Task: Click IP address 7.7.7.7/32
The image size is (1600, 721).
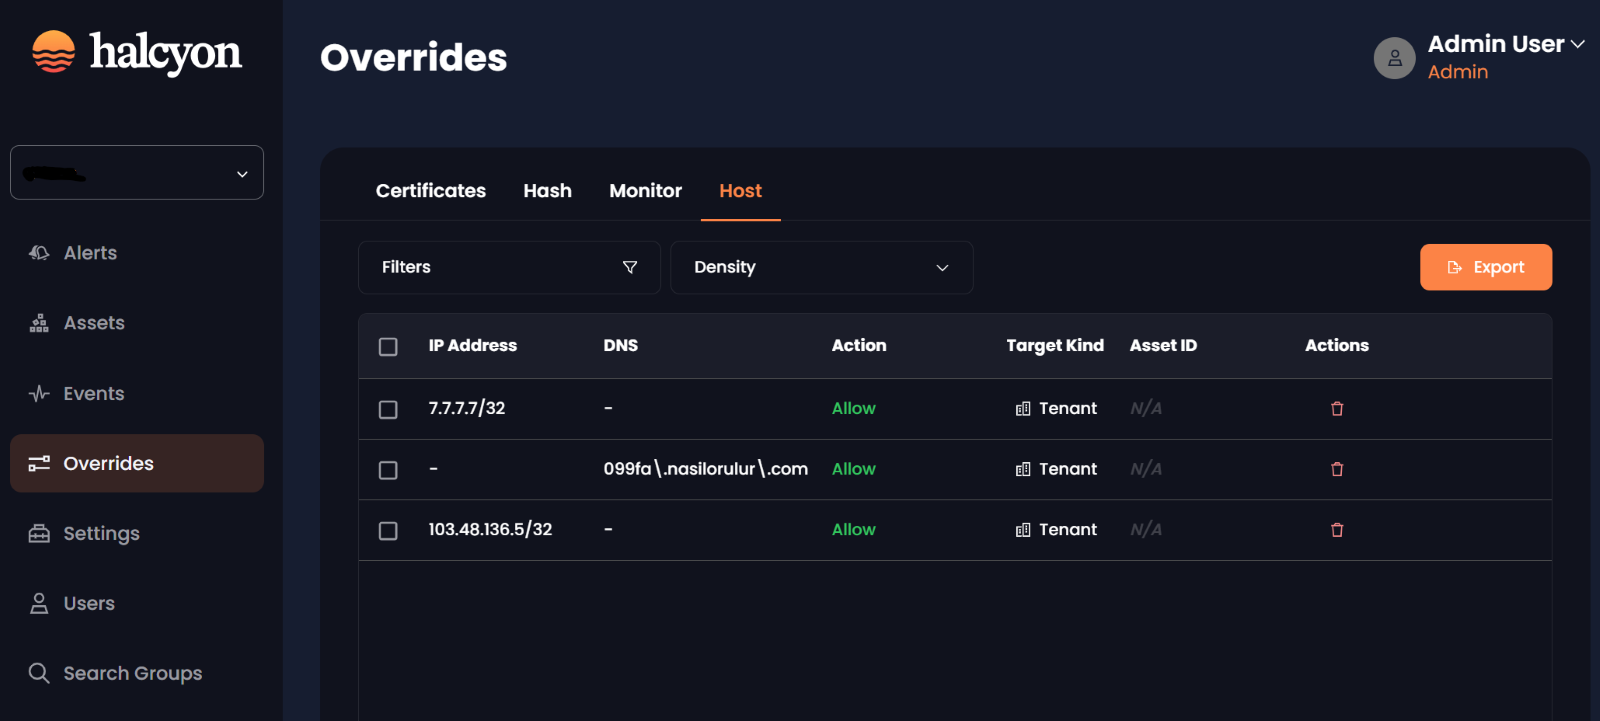Action: pyautogui.click(x=467, y=408)
